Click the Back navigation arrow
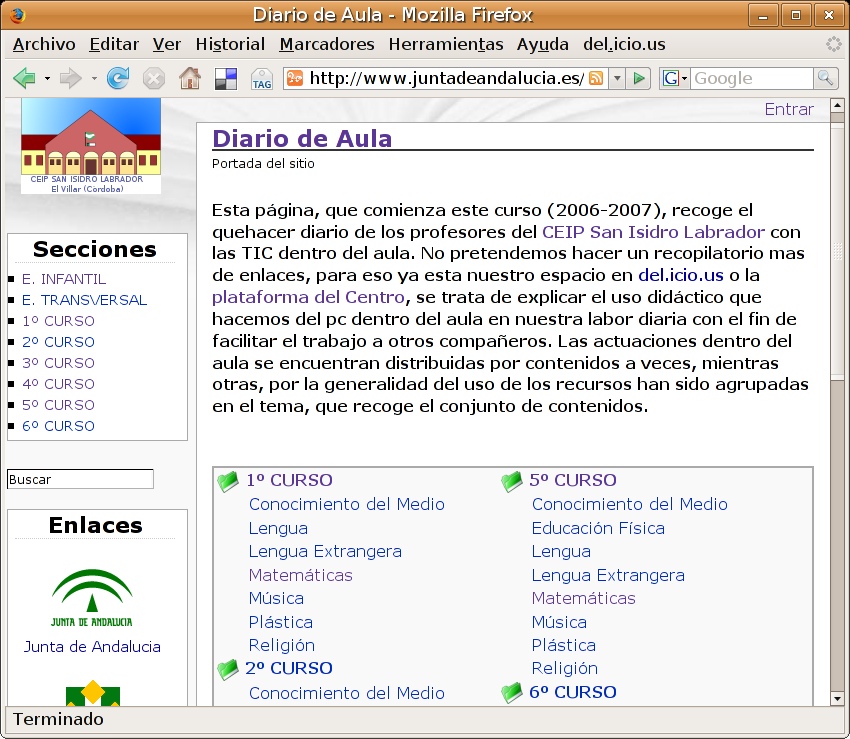 pyautogui.click(x=24, y=78)
